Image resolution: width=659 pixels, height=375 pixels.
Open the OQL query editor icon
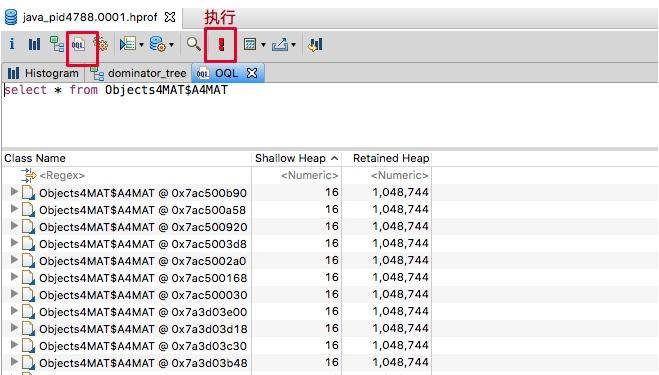pos(79,44)
